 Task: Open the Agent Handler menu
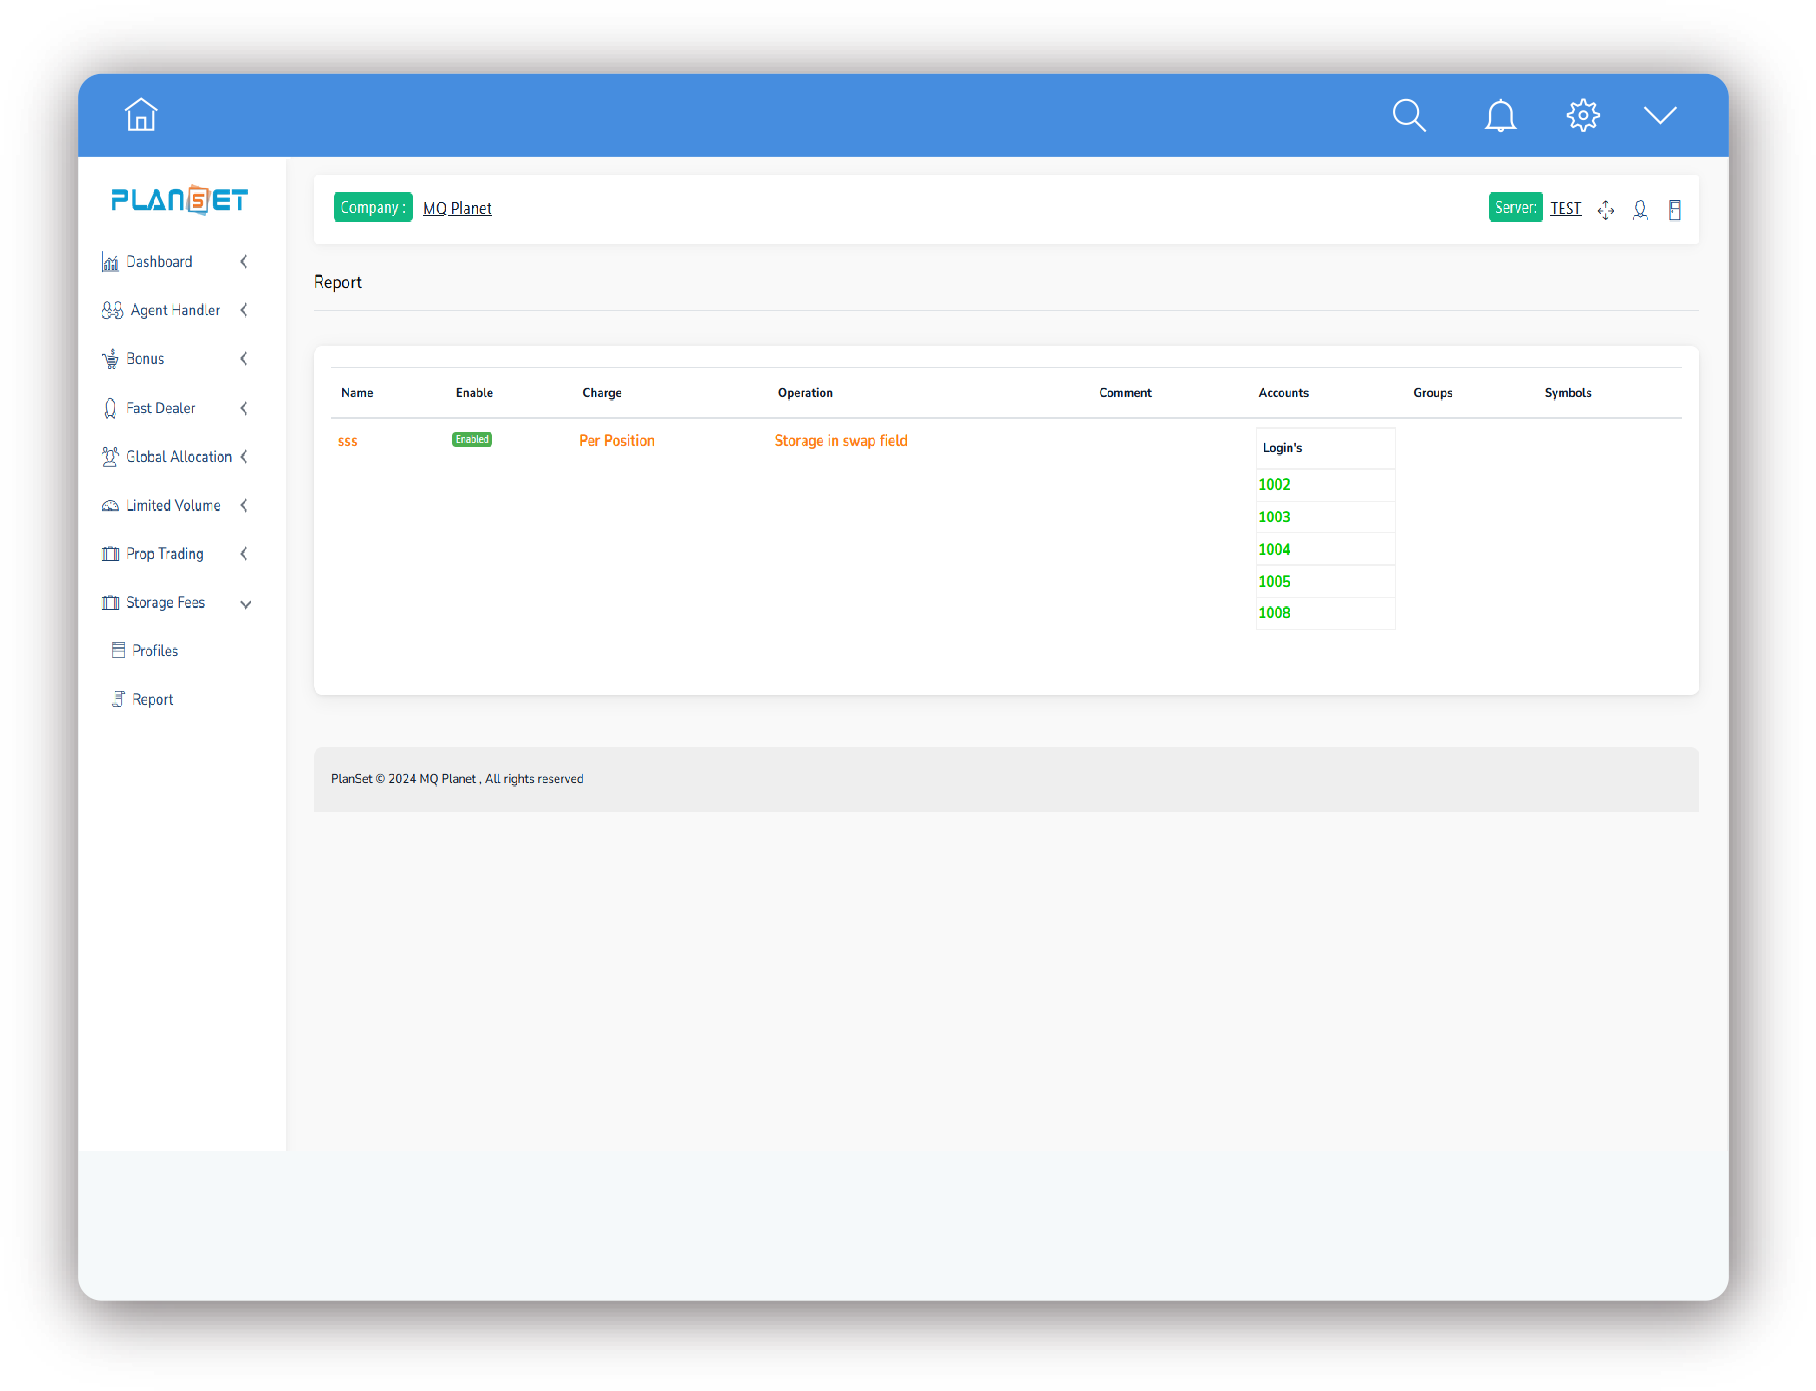[175, 311]
